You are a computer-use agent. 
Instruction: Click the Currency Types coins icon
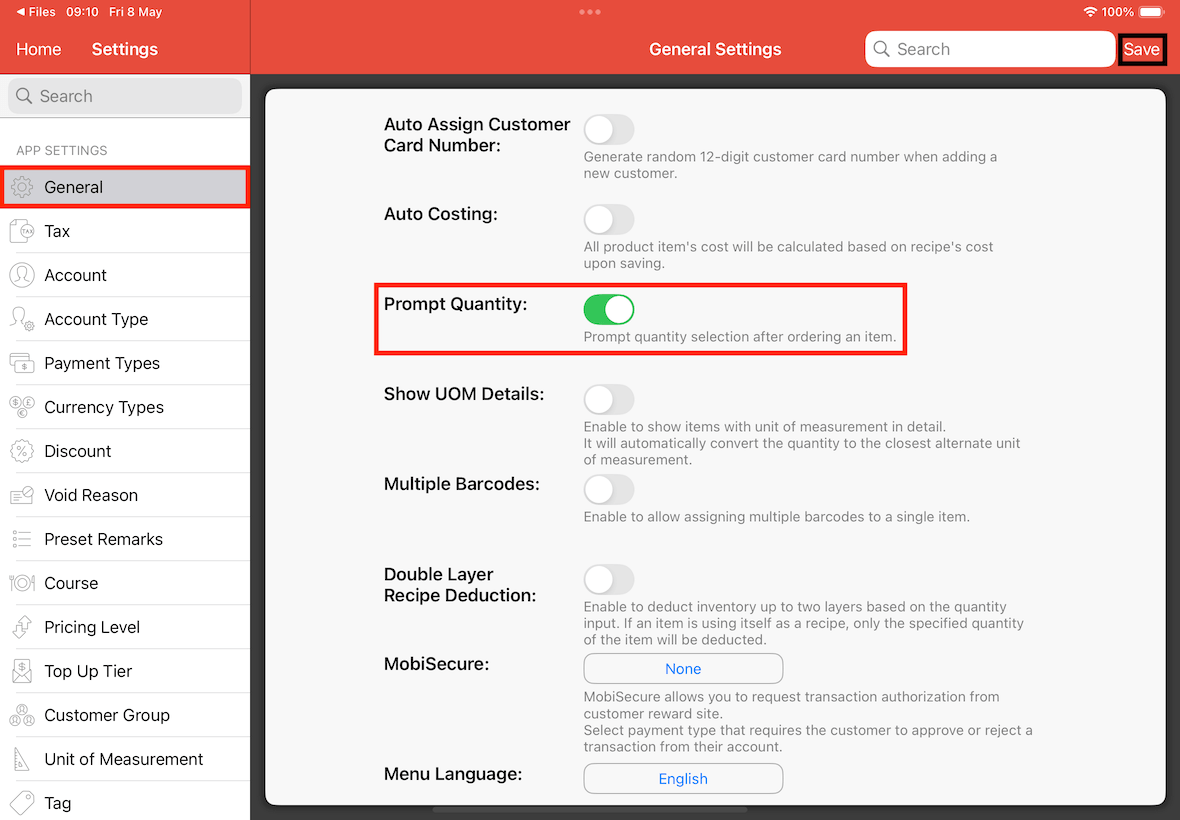[22, 407]
